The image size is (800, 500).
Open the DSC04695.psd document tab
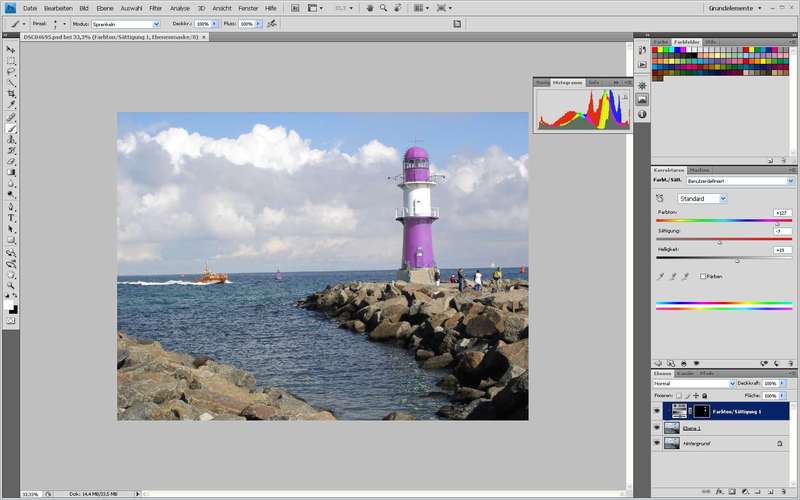112,36
